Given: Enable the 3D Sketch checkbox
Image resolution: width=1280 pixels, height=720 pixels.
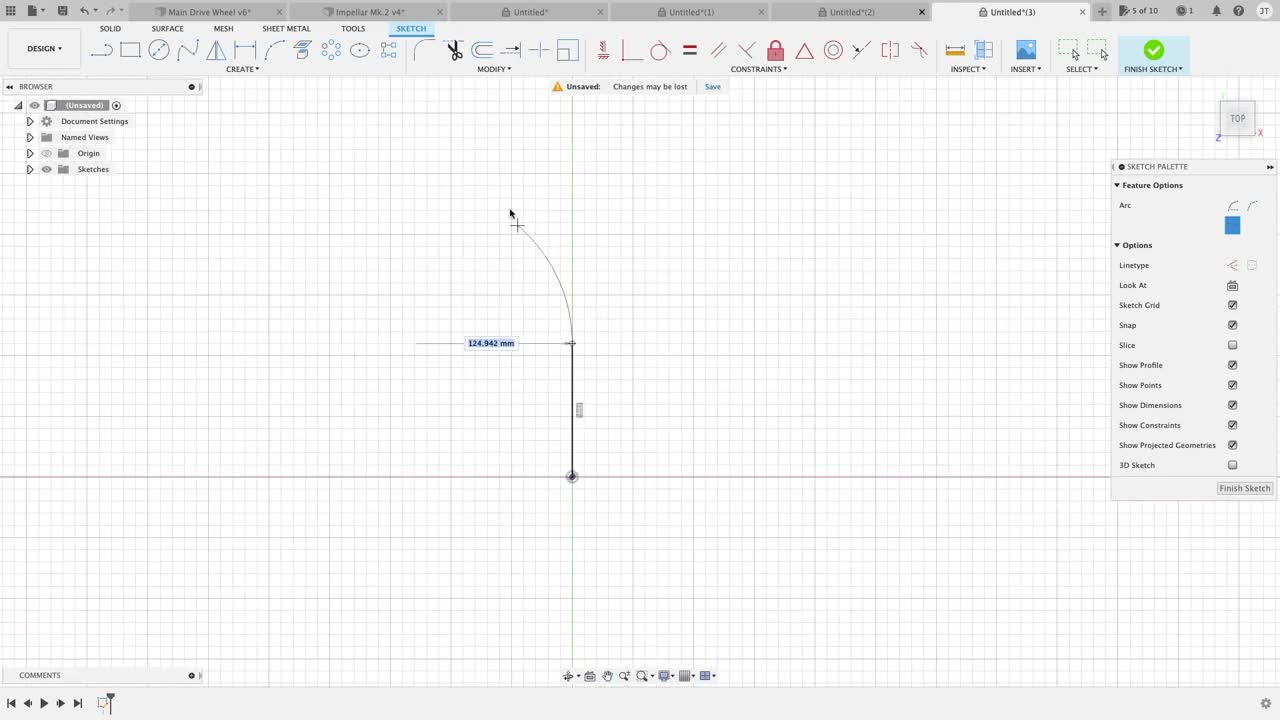Looking at the screenshot, I should 1232,465.
